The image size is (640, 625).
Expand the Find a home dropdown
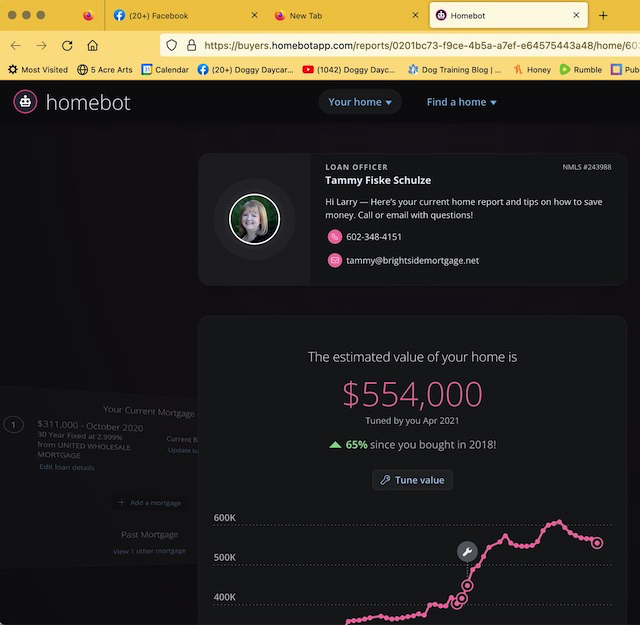pyautogui.click(x=462, y=102)
